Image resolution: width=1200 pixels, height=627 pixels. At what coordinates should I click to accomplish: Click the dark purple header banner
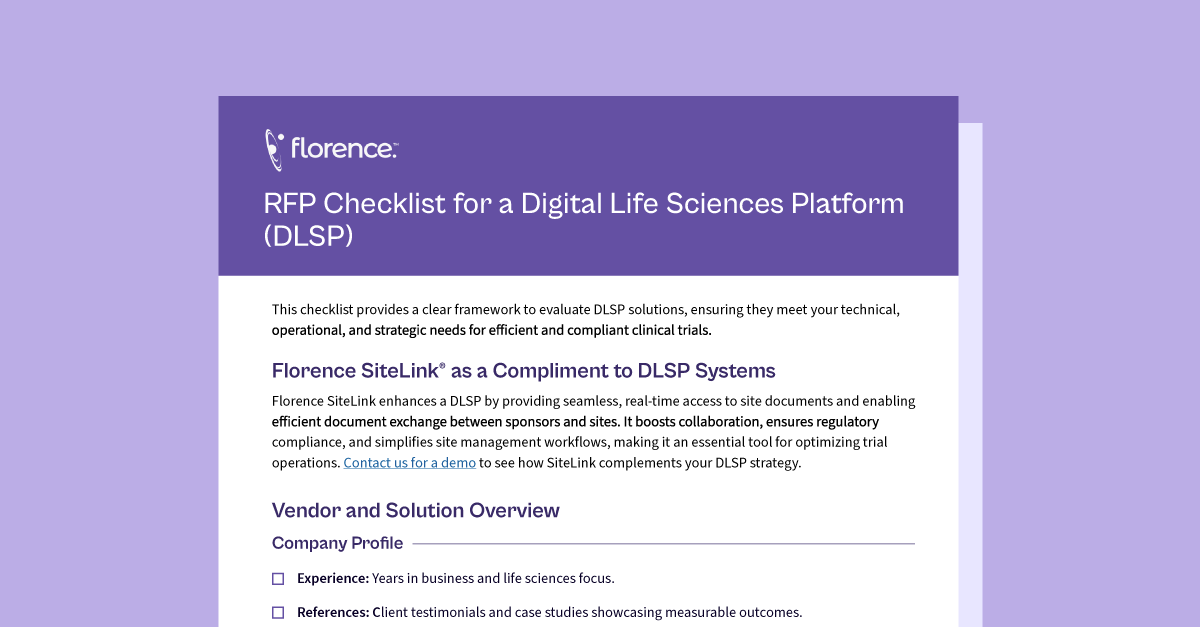click(x=588, y=186)
